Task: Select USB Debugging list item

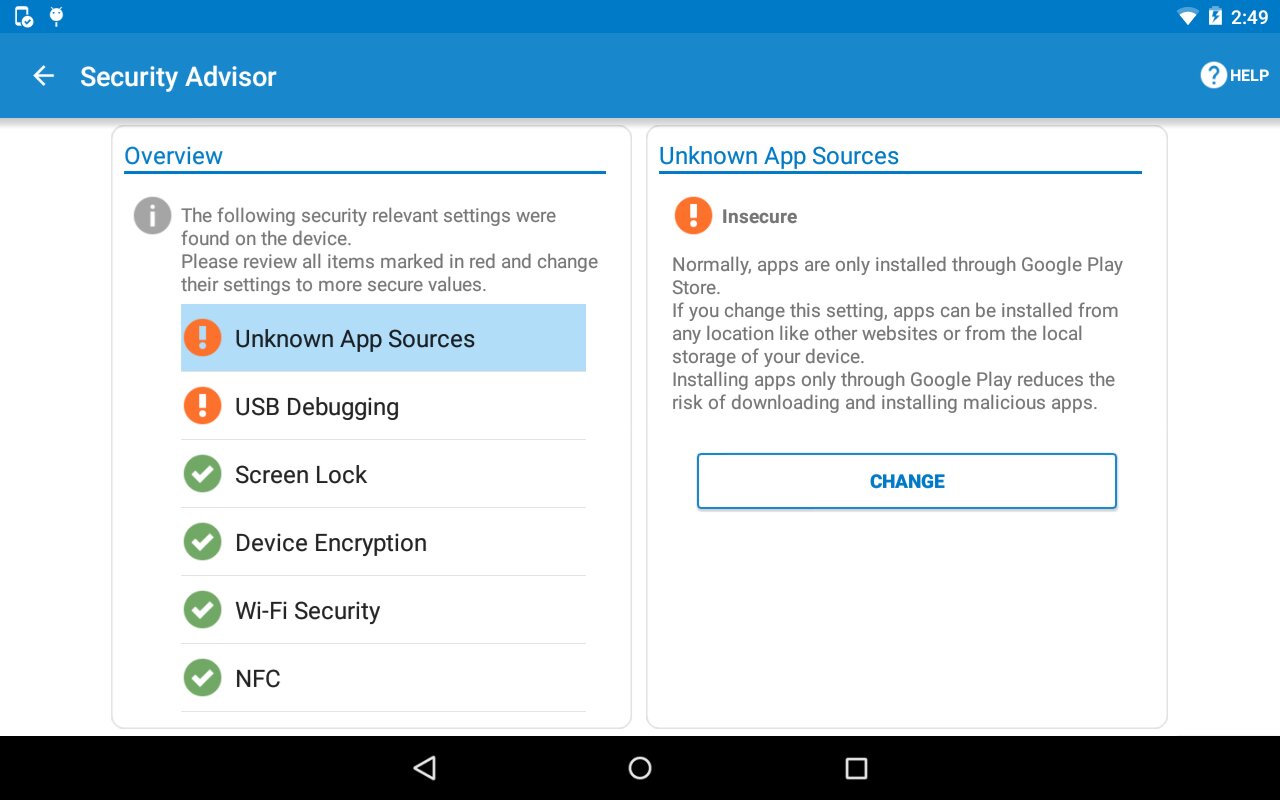Action: tap(383, 406)
